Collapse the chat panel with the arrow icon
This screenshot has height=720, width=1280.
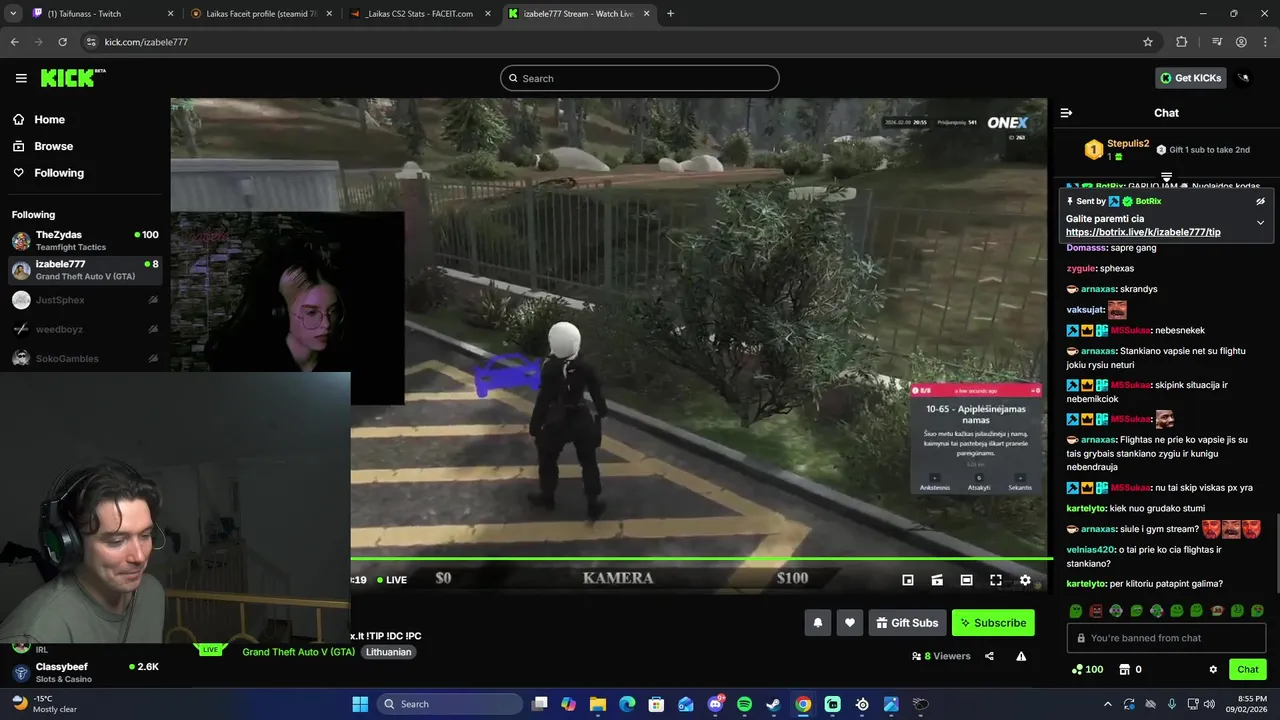[x=1066, y=113]
